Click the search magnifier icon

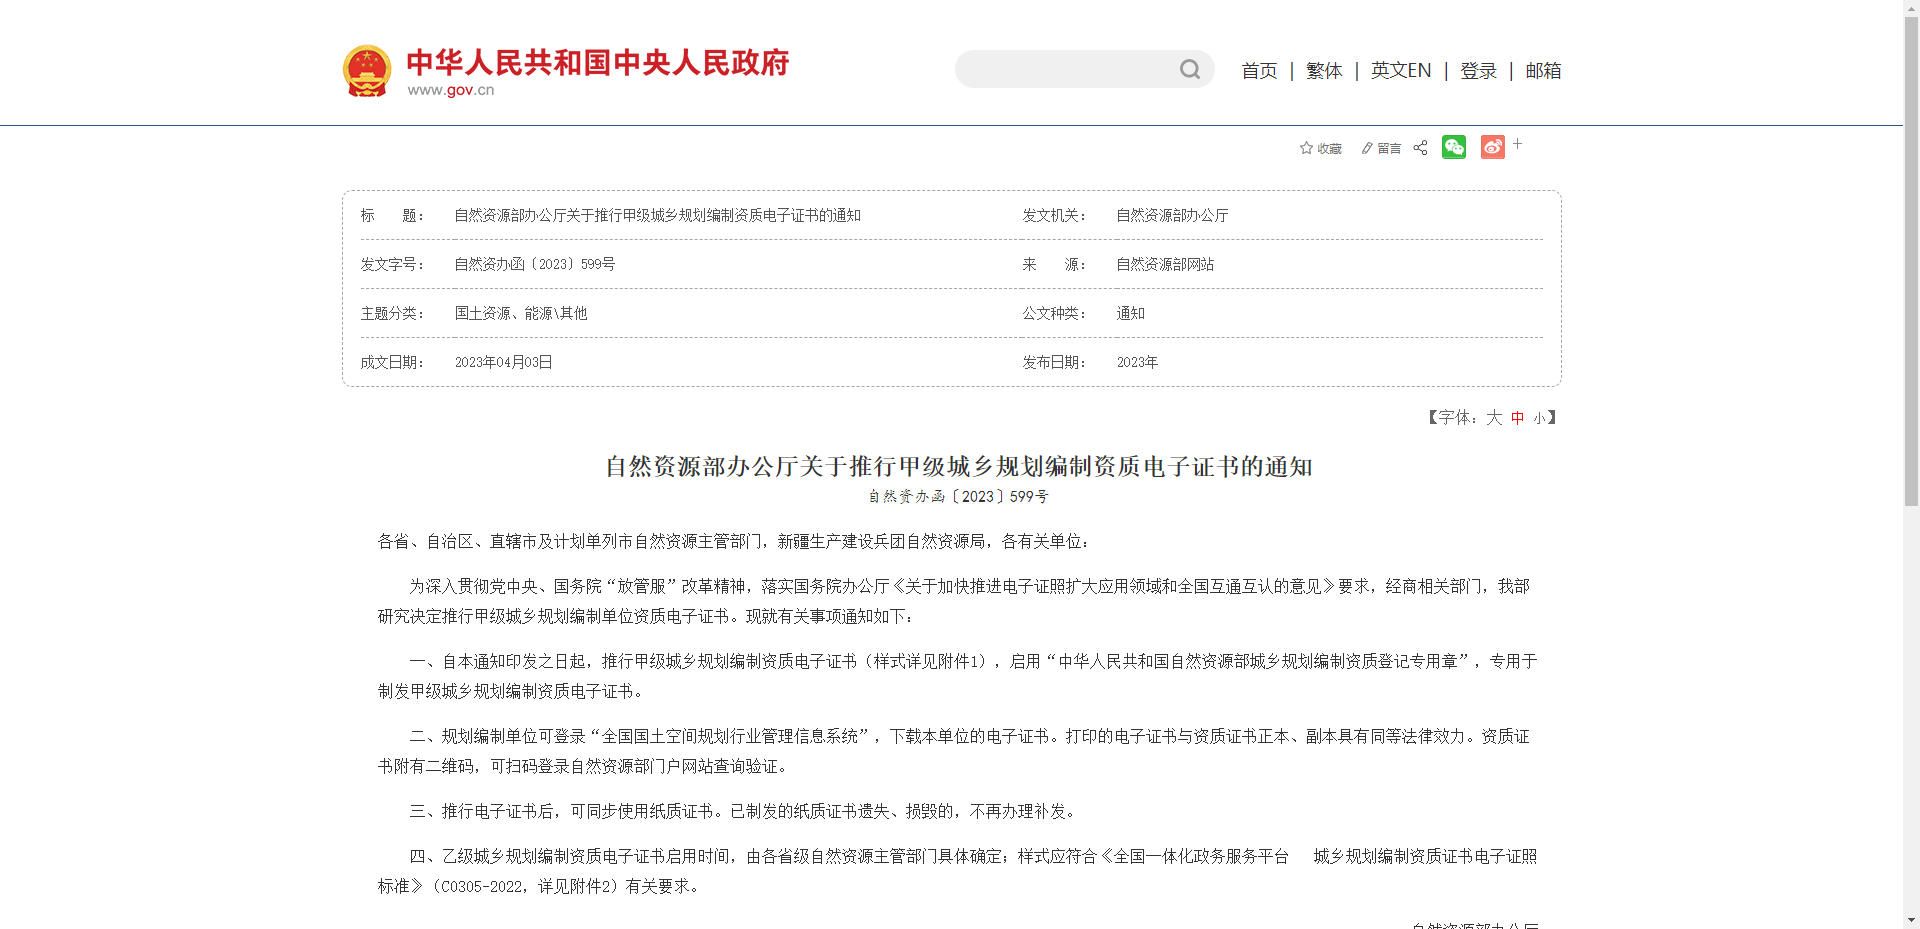coord(1189,69)
